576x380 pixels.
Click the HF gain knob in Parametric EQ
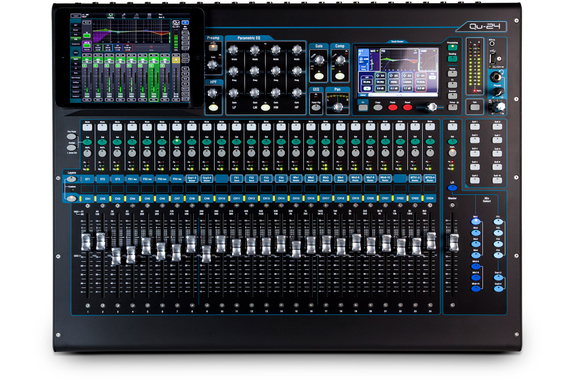297,93
